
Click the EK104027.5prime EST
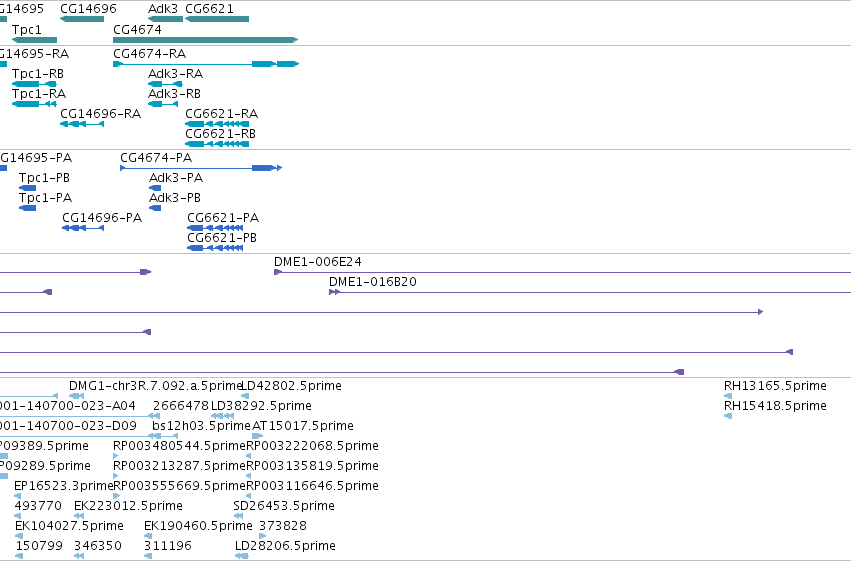coord(18,537)
